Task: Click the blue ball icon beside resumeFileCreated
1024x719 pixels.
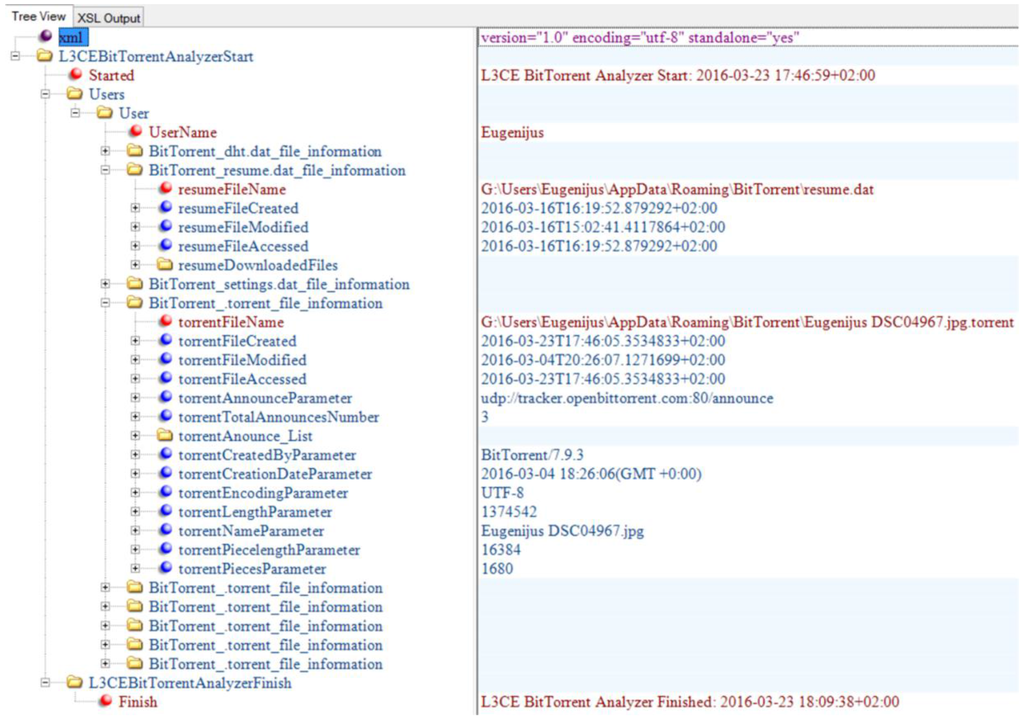Action: pyautogui.click(x=165, y=208)
